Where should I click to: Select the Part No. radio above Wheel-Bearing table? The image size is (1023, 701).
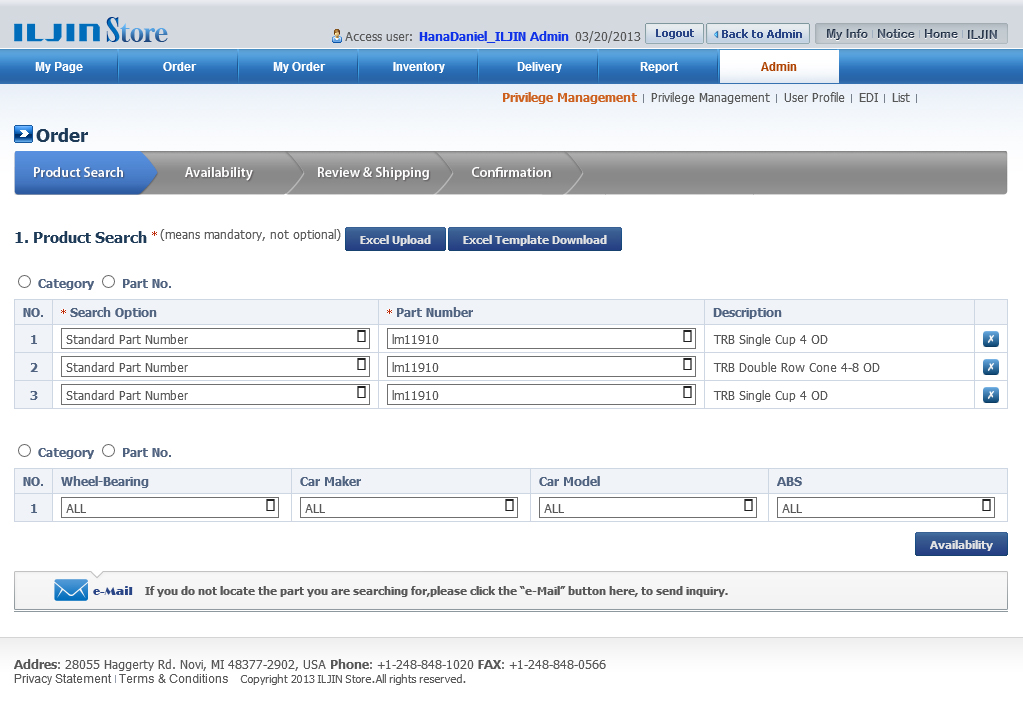click(x=108, y=451)
